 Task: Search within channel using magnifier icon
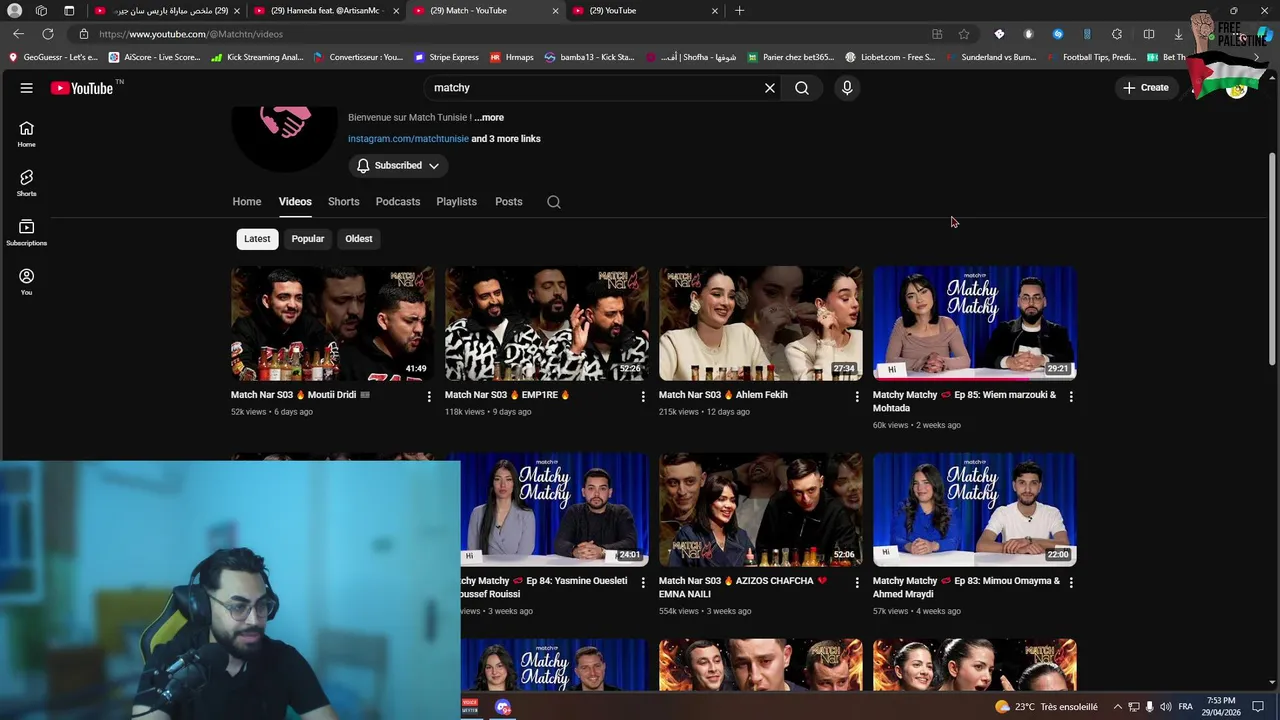(554, 202)
